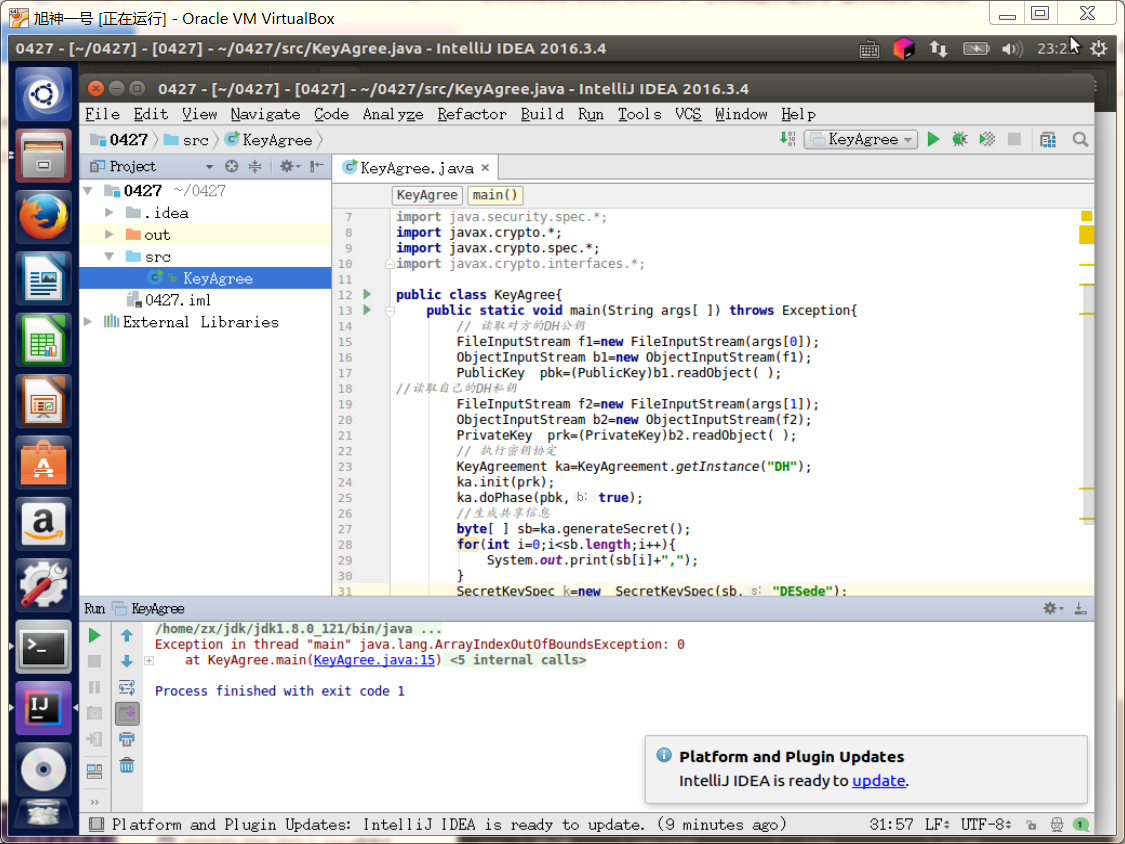The height and width of the screenshot is (844, 1125).
Task: Print the console output icon
Action: (127, 739)
